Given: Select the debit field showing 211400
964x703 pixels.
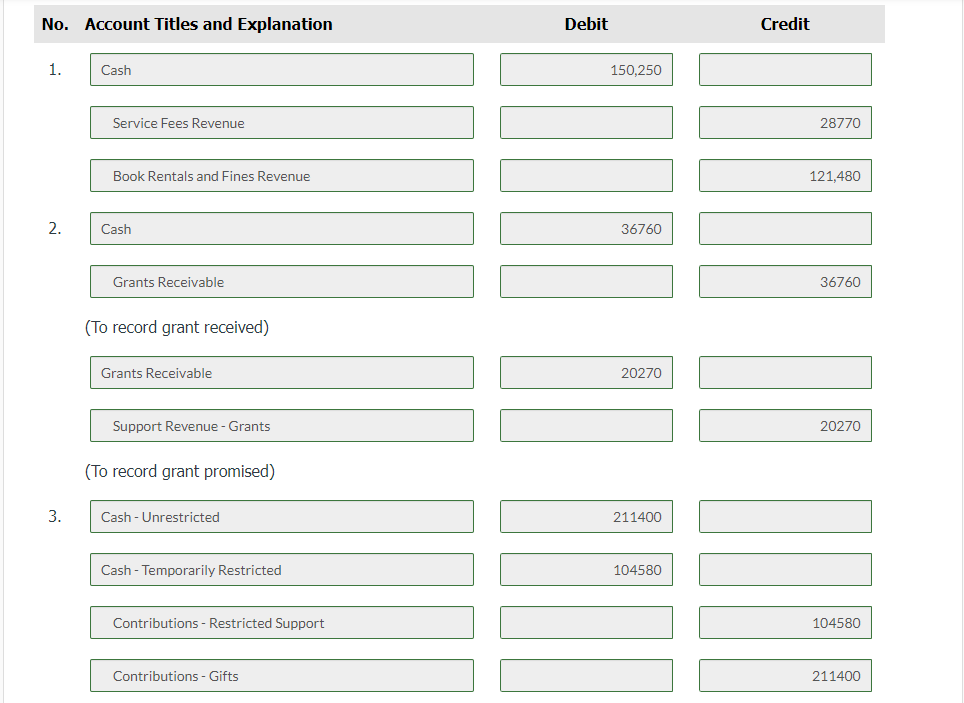Looking at the screenshot, I should click(586, 516).
